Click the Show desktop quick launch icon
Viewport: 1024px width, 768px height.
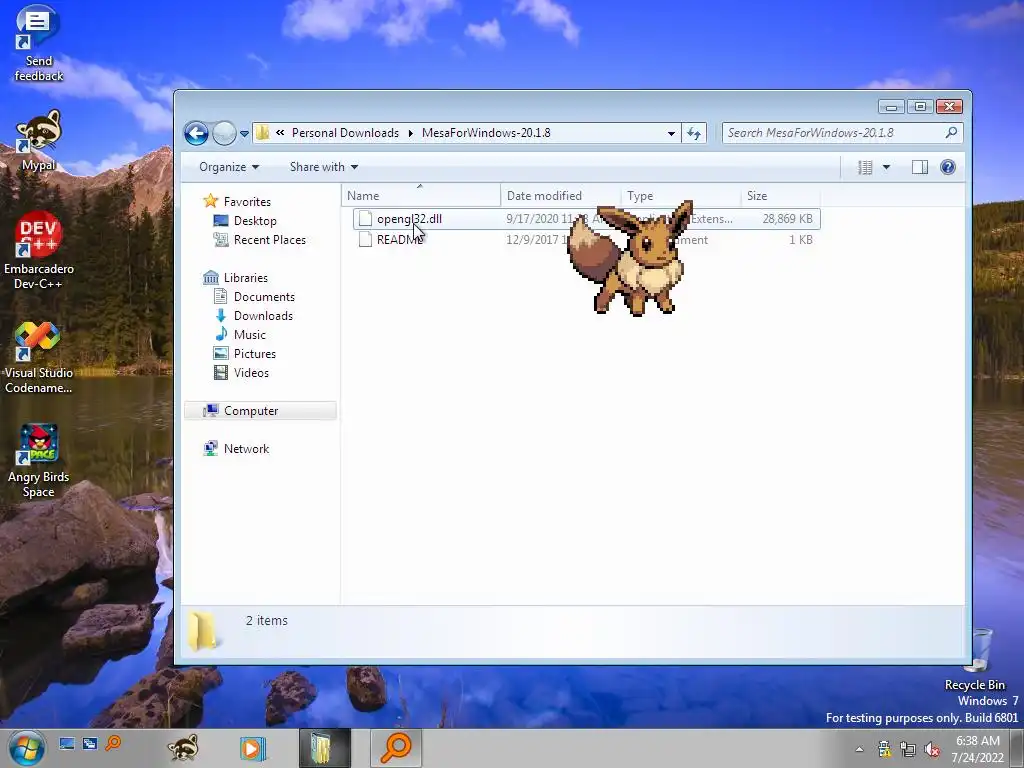click(67, 743)
